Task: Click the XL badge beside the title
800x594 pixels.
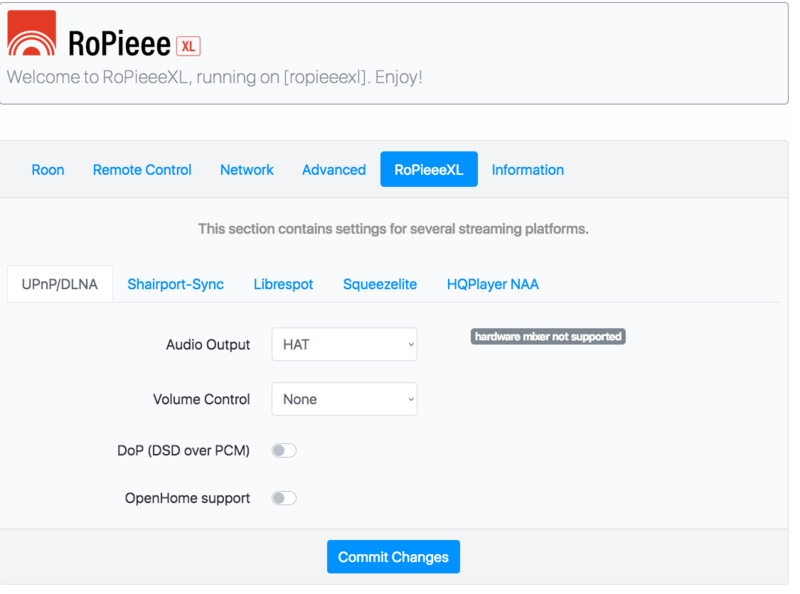Action: (x=188, y=46)
